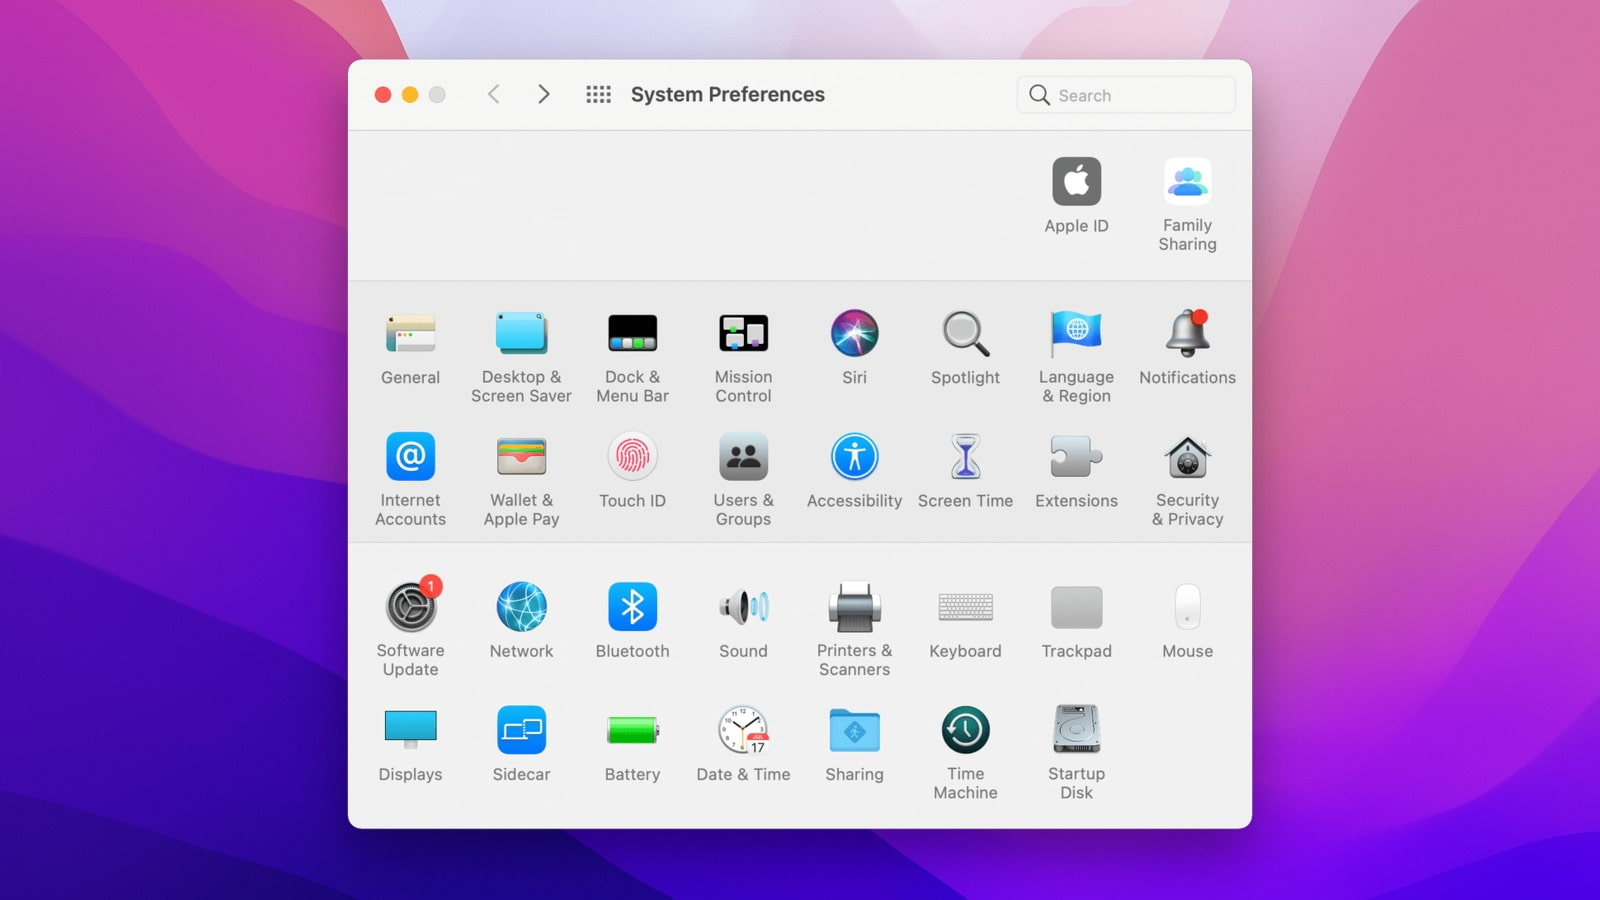Focus the Search field
Screen dimensions: 1600x900
1126,95
